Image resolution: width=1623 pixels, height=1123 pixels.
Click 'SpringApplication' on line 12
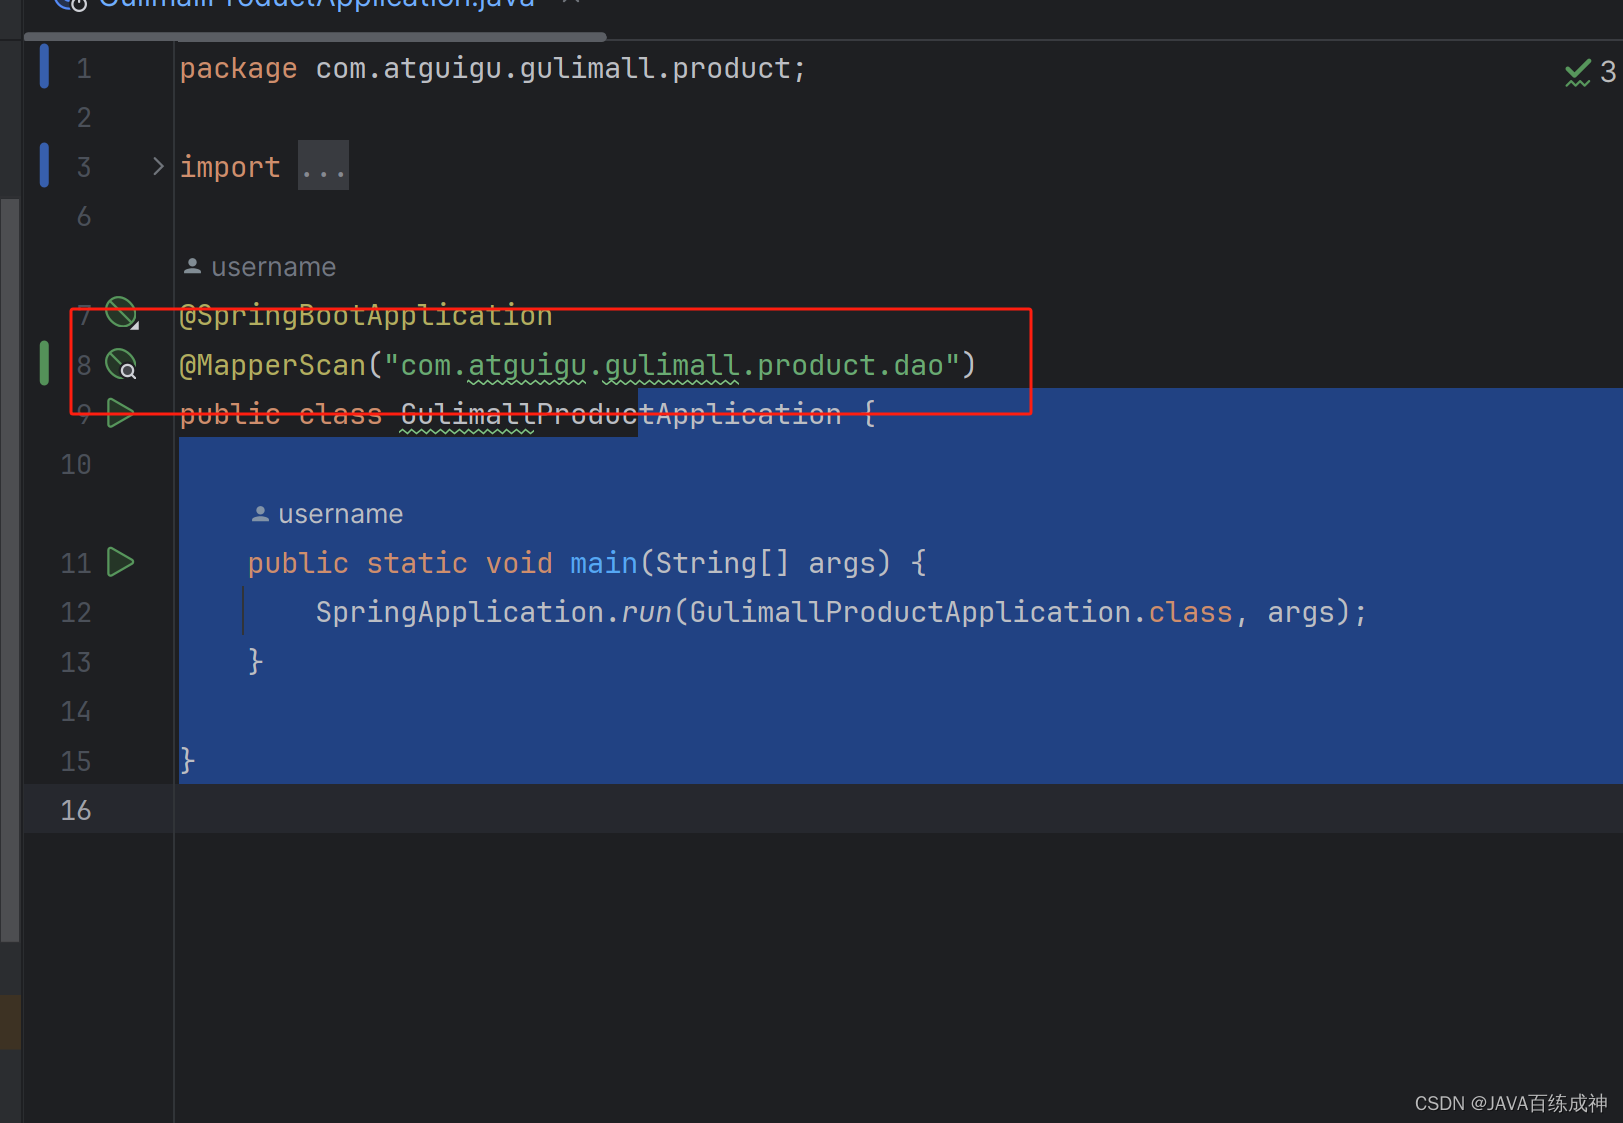pos(460,612)
